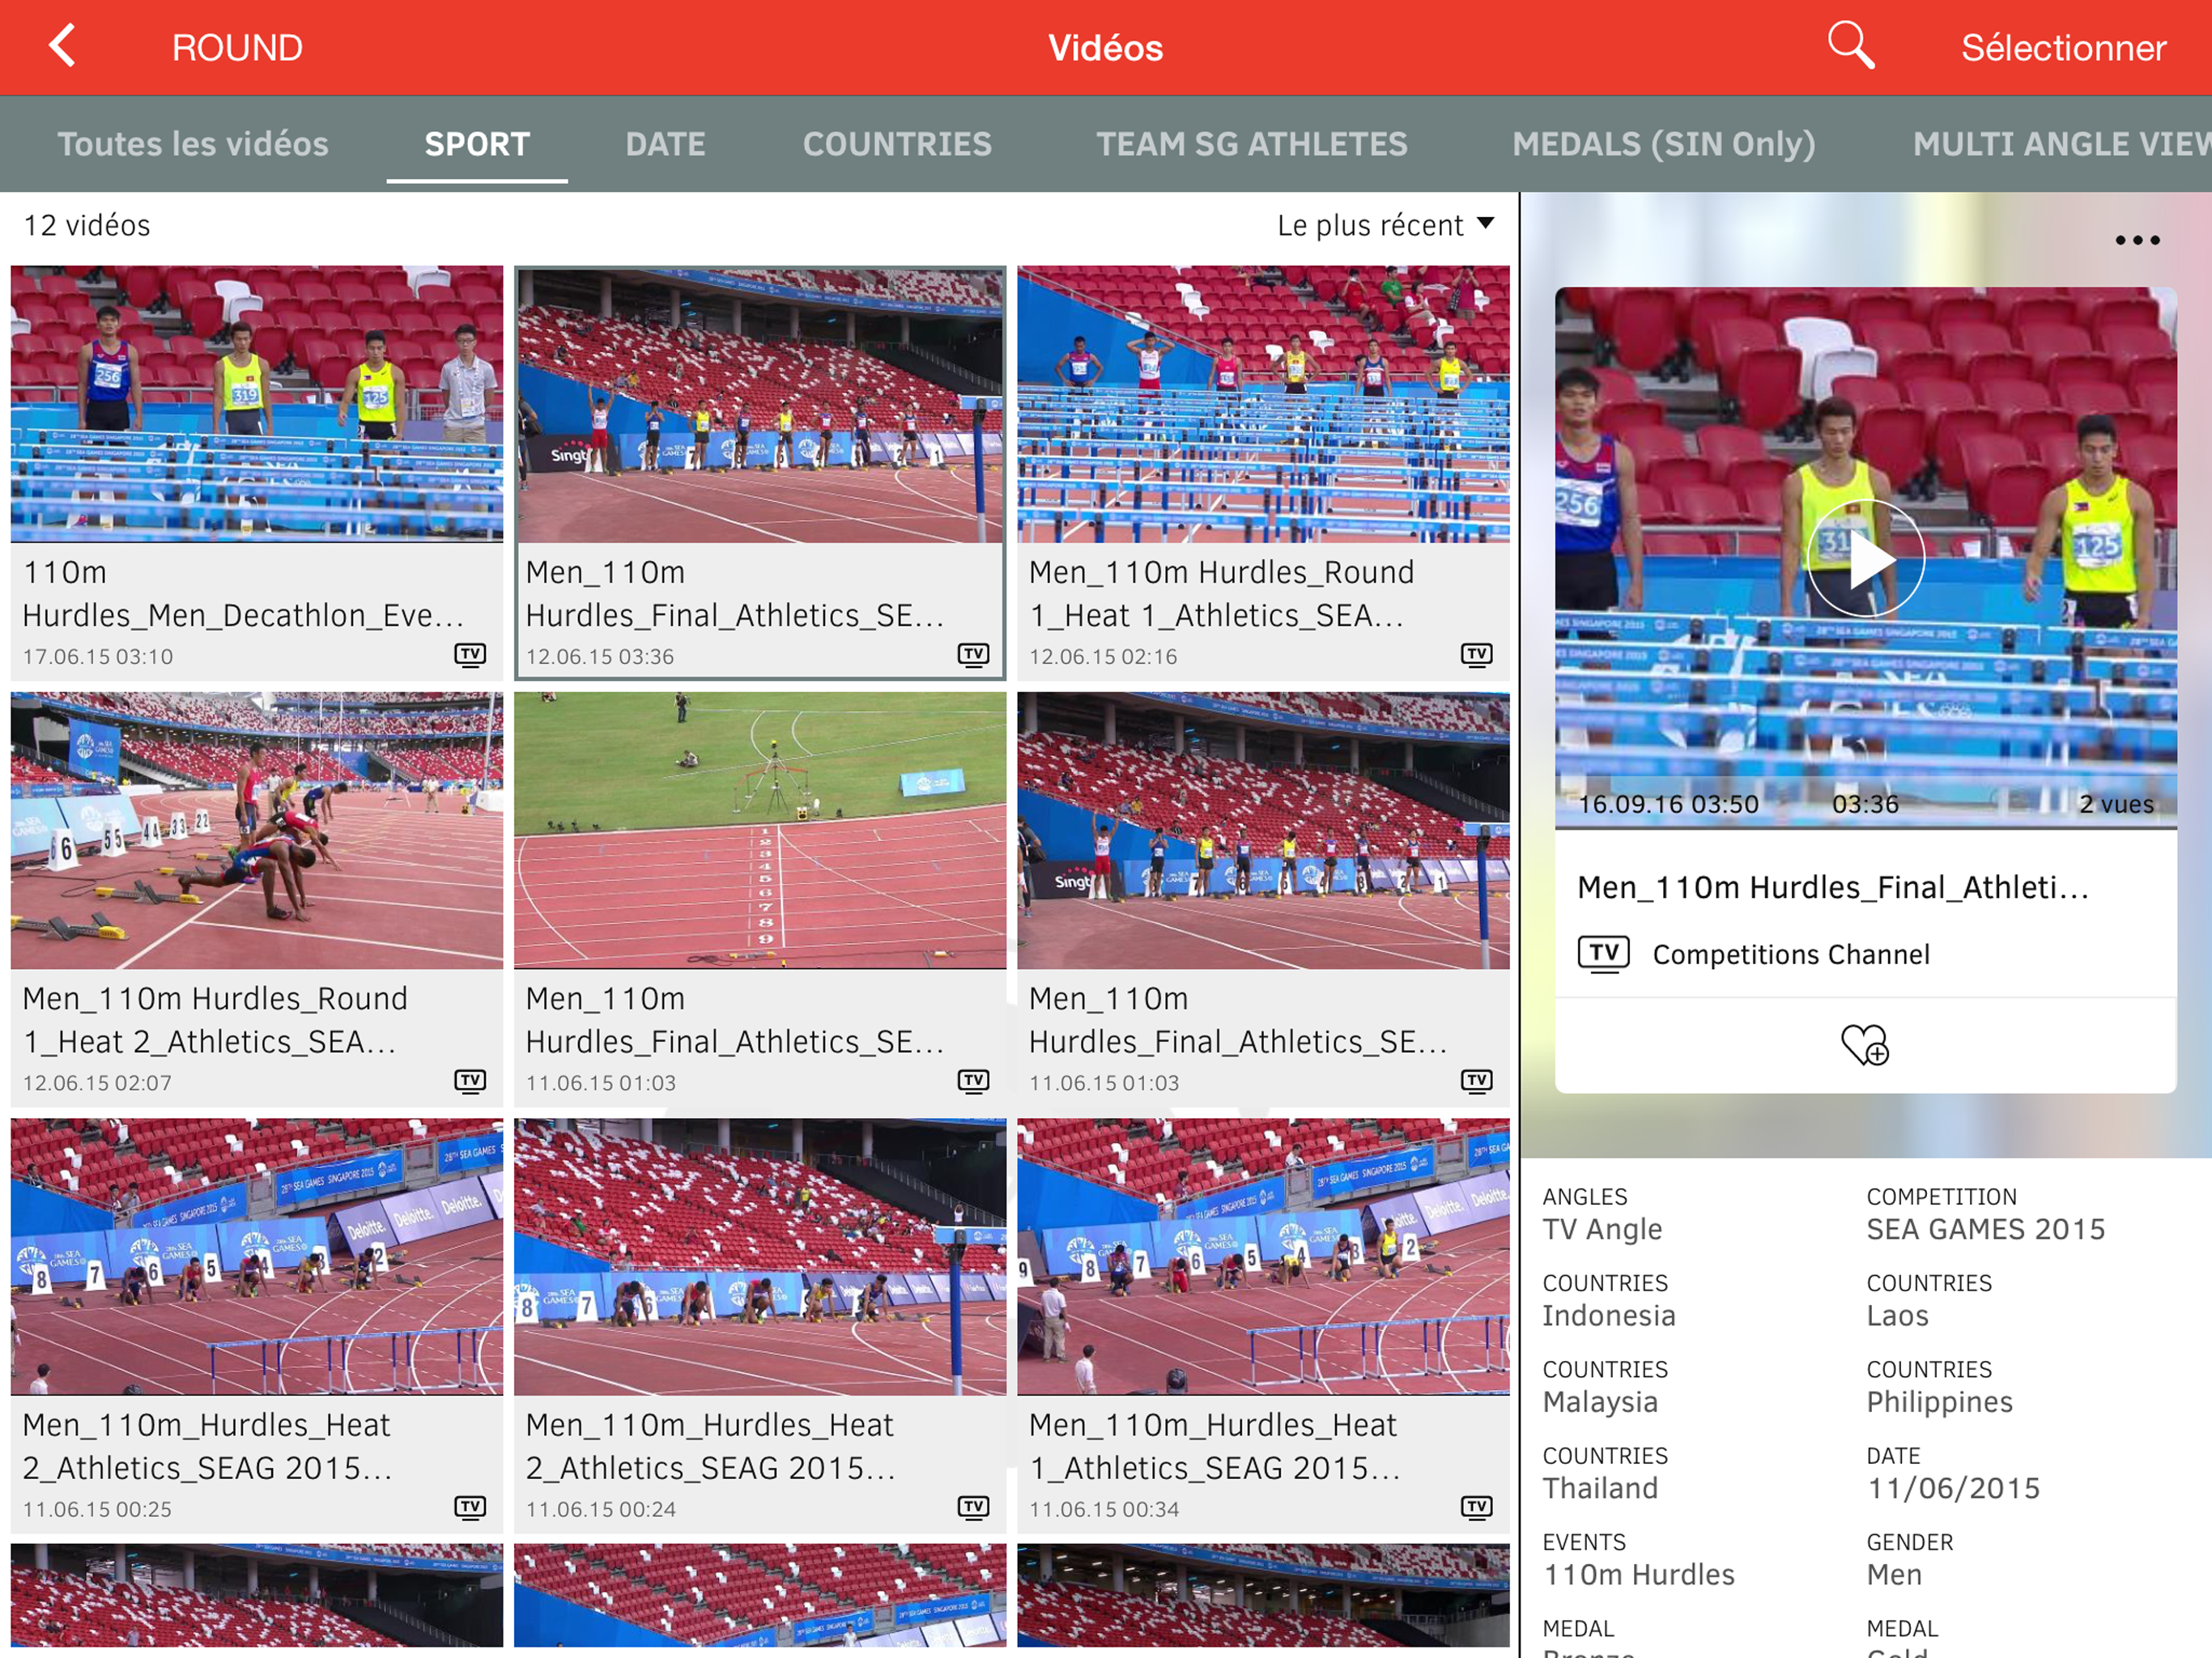Expand the Le plus récent sort dropdown
Image resolution: width=2212 pixels, height=1658 pixels.
(1386, 225)
